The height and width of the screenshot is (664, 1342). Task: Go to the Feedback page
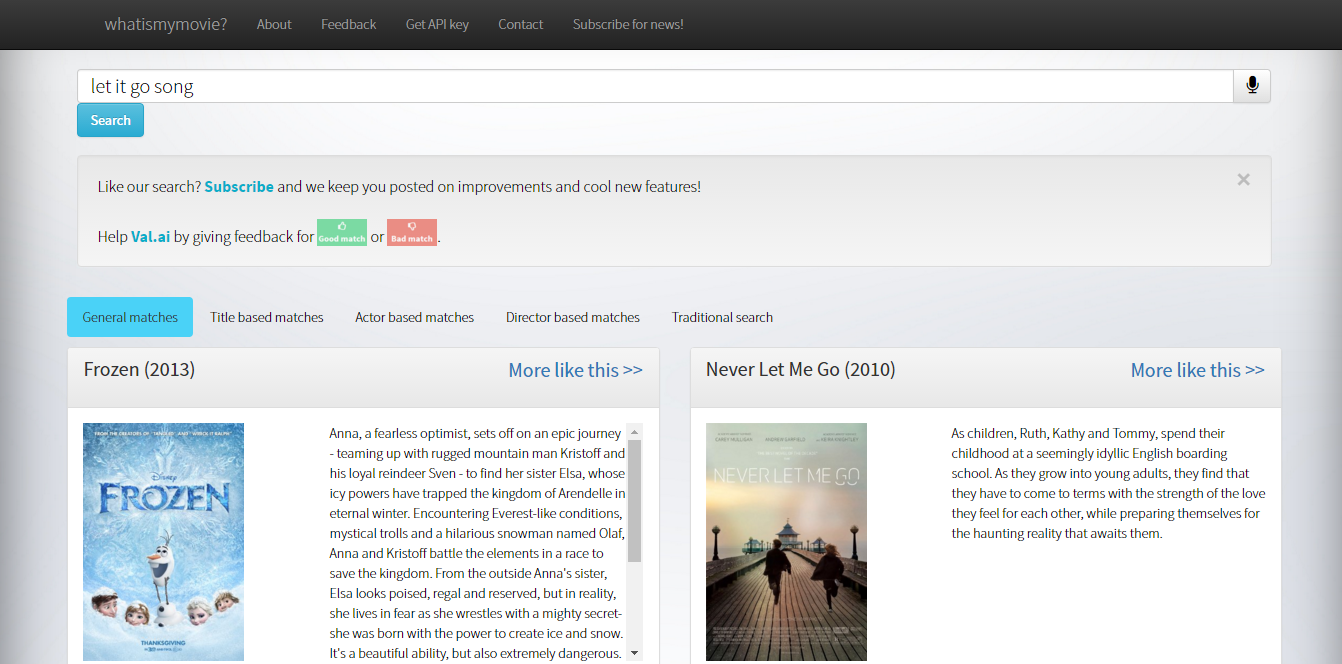(x=349, y=24)
